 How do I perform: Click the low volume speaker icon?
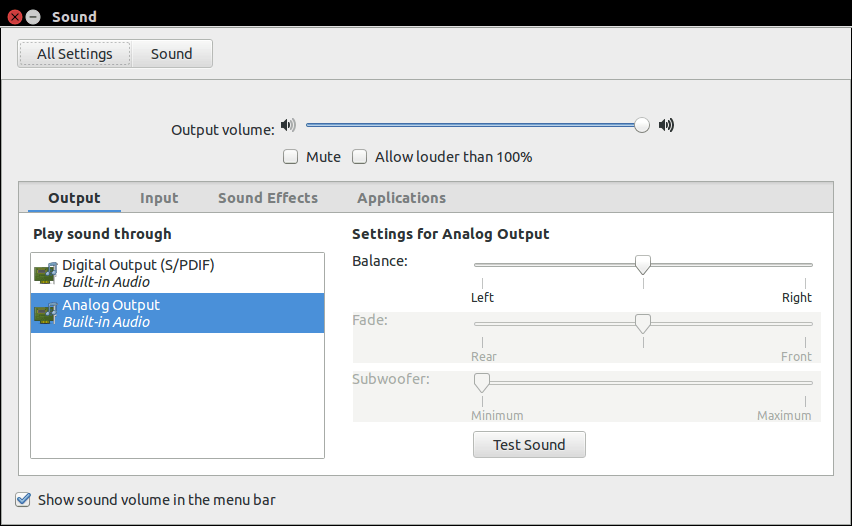tap(288, 125)
